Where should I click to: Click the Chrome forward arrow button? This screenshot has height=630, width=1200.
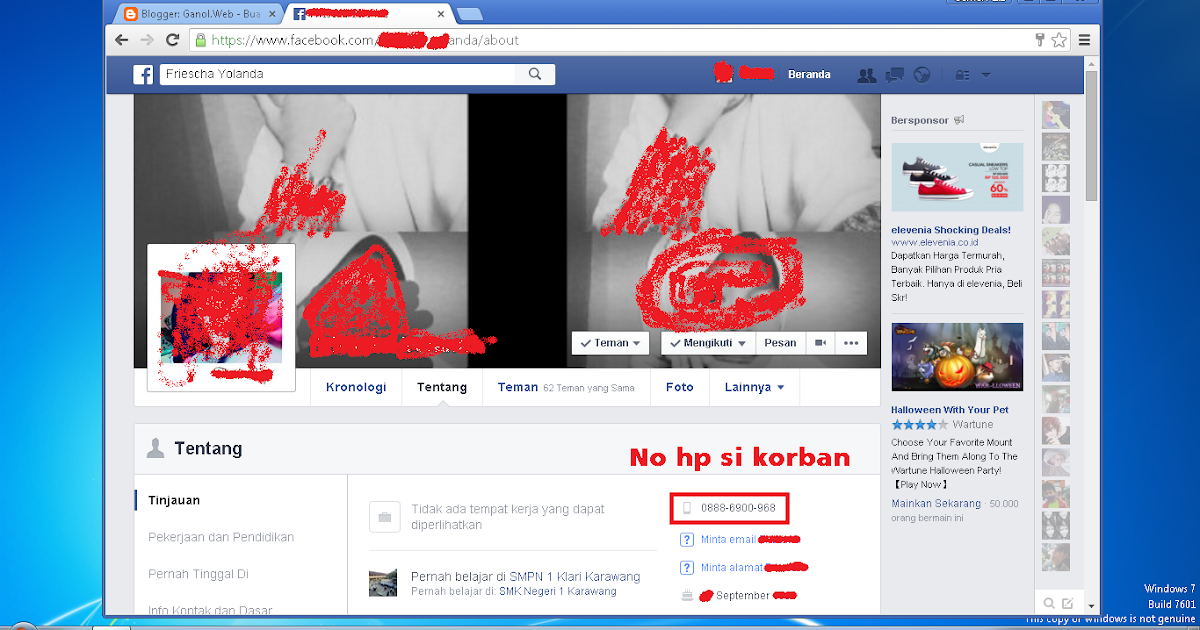pyautogui.click(x=147, y=40)
